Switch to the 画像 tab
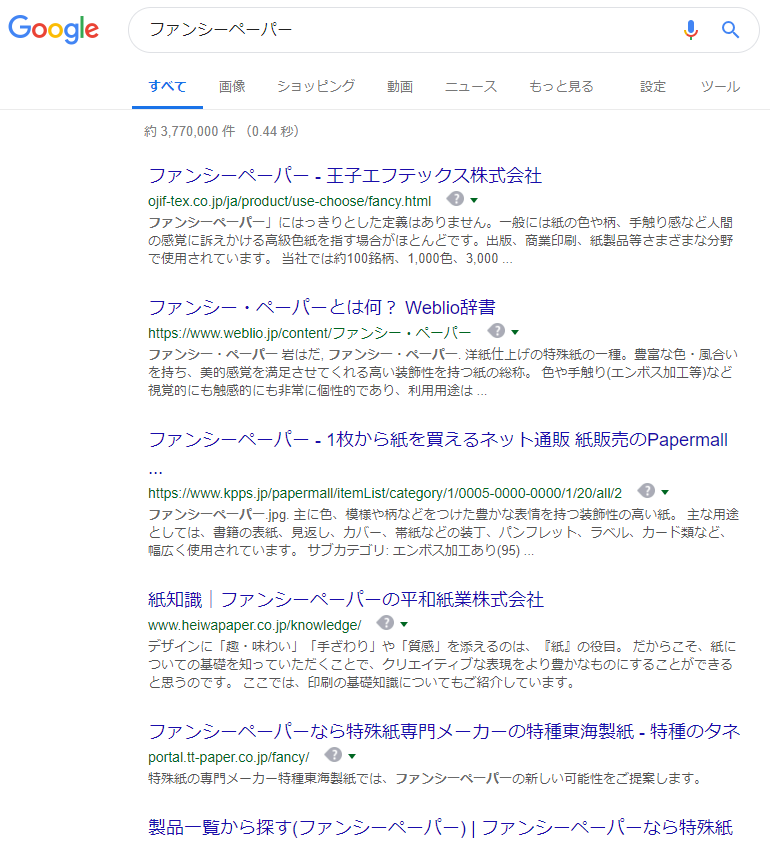 pos(232,87)
